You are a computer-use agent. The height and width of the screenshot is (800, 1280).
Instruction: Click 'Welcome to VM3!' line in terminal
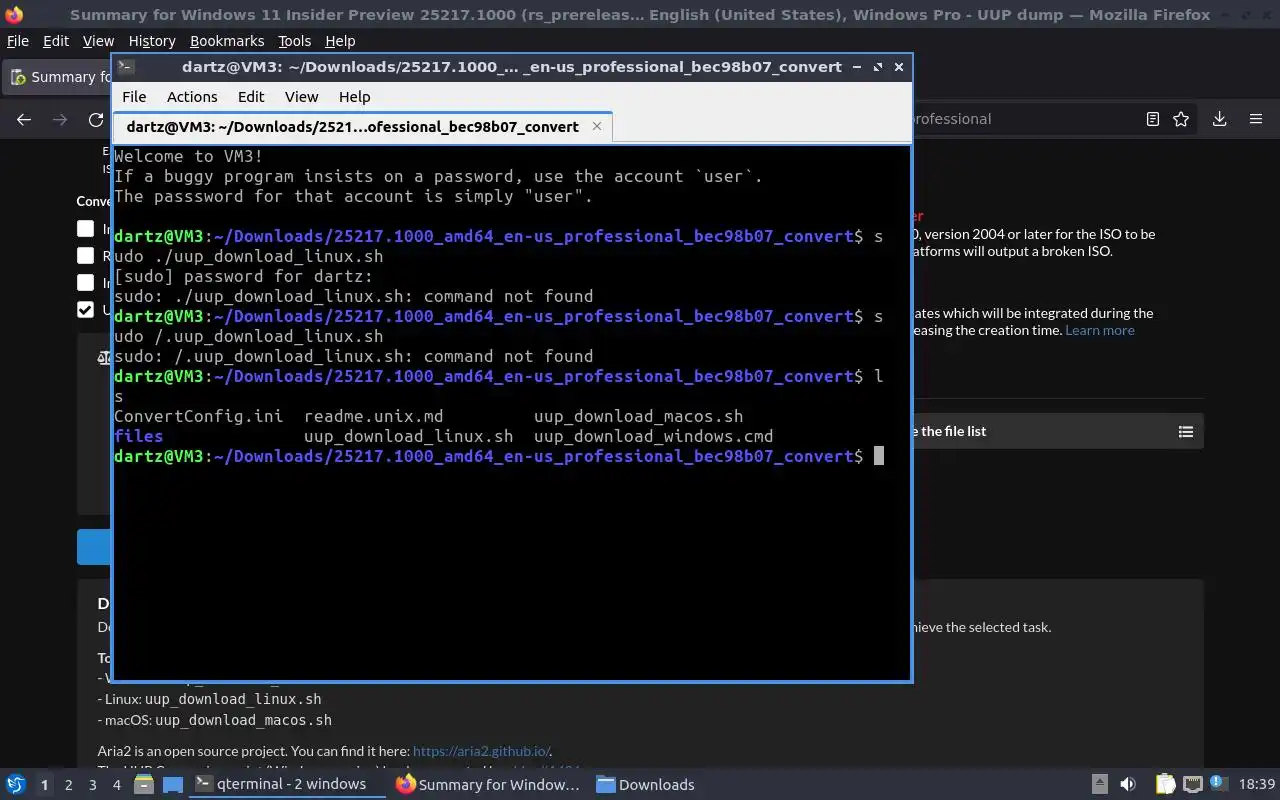[188, 156]
